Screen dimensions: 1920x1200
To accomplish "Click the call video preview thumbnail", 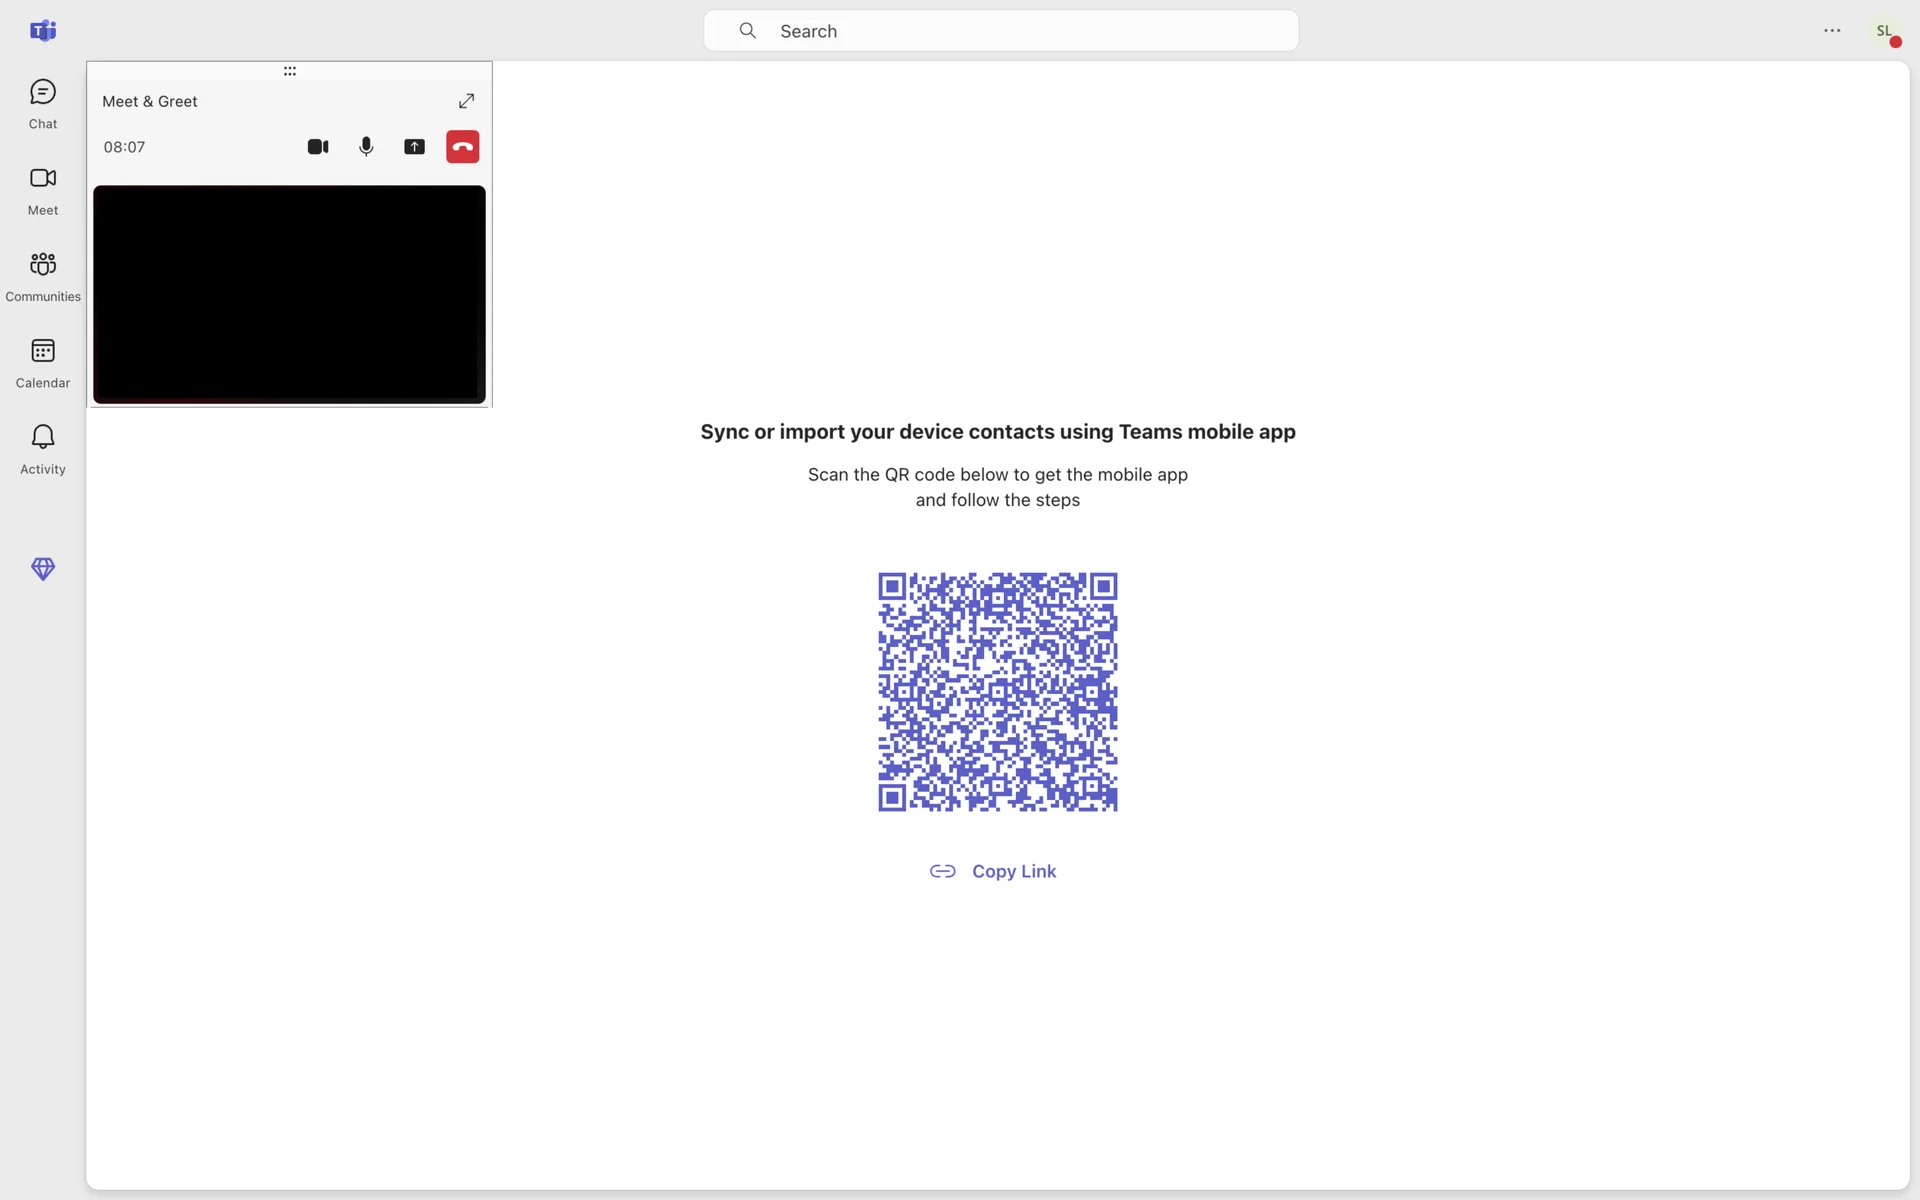I will click(x=289, y=294).
